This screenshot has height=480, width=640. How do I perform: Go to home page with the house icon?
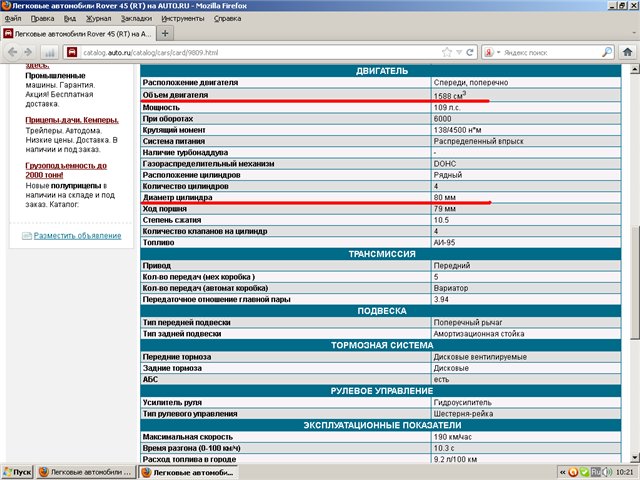coord(627,52)
